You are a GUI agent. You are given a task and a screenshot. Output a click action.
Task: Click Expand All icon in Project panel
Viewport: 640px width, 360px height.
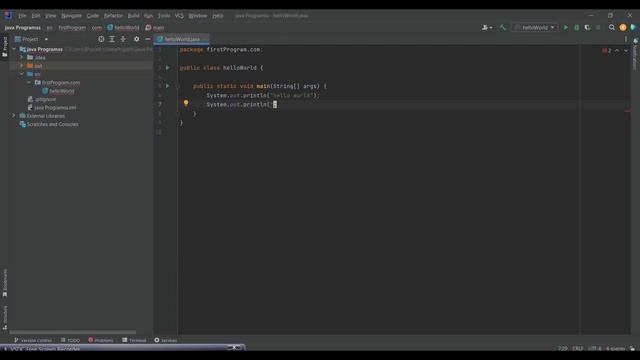[x=112, y=39]
